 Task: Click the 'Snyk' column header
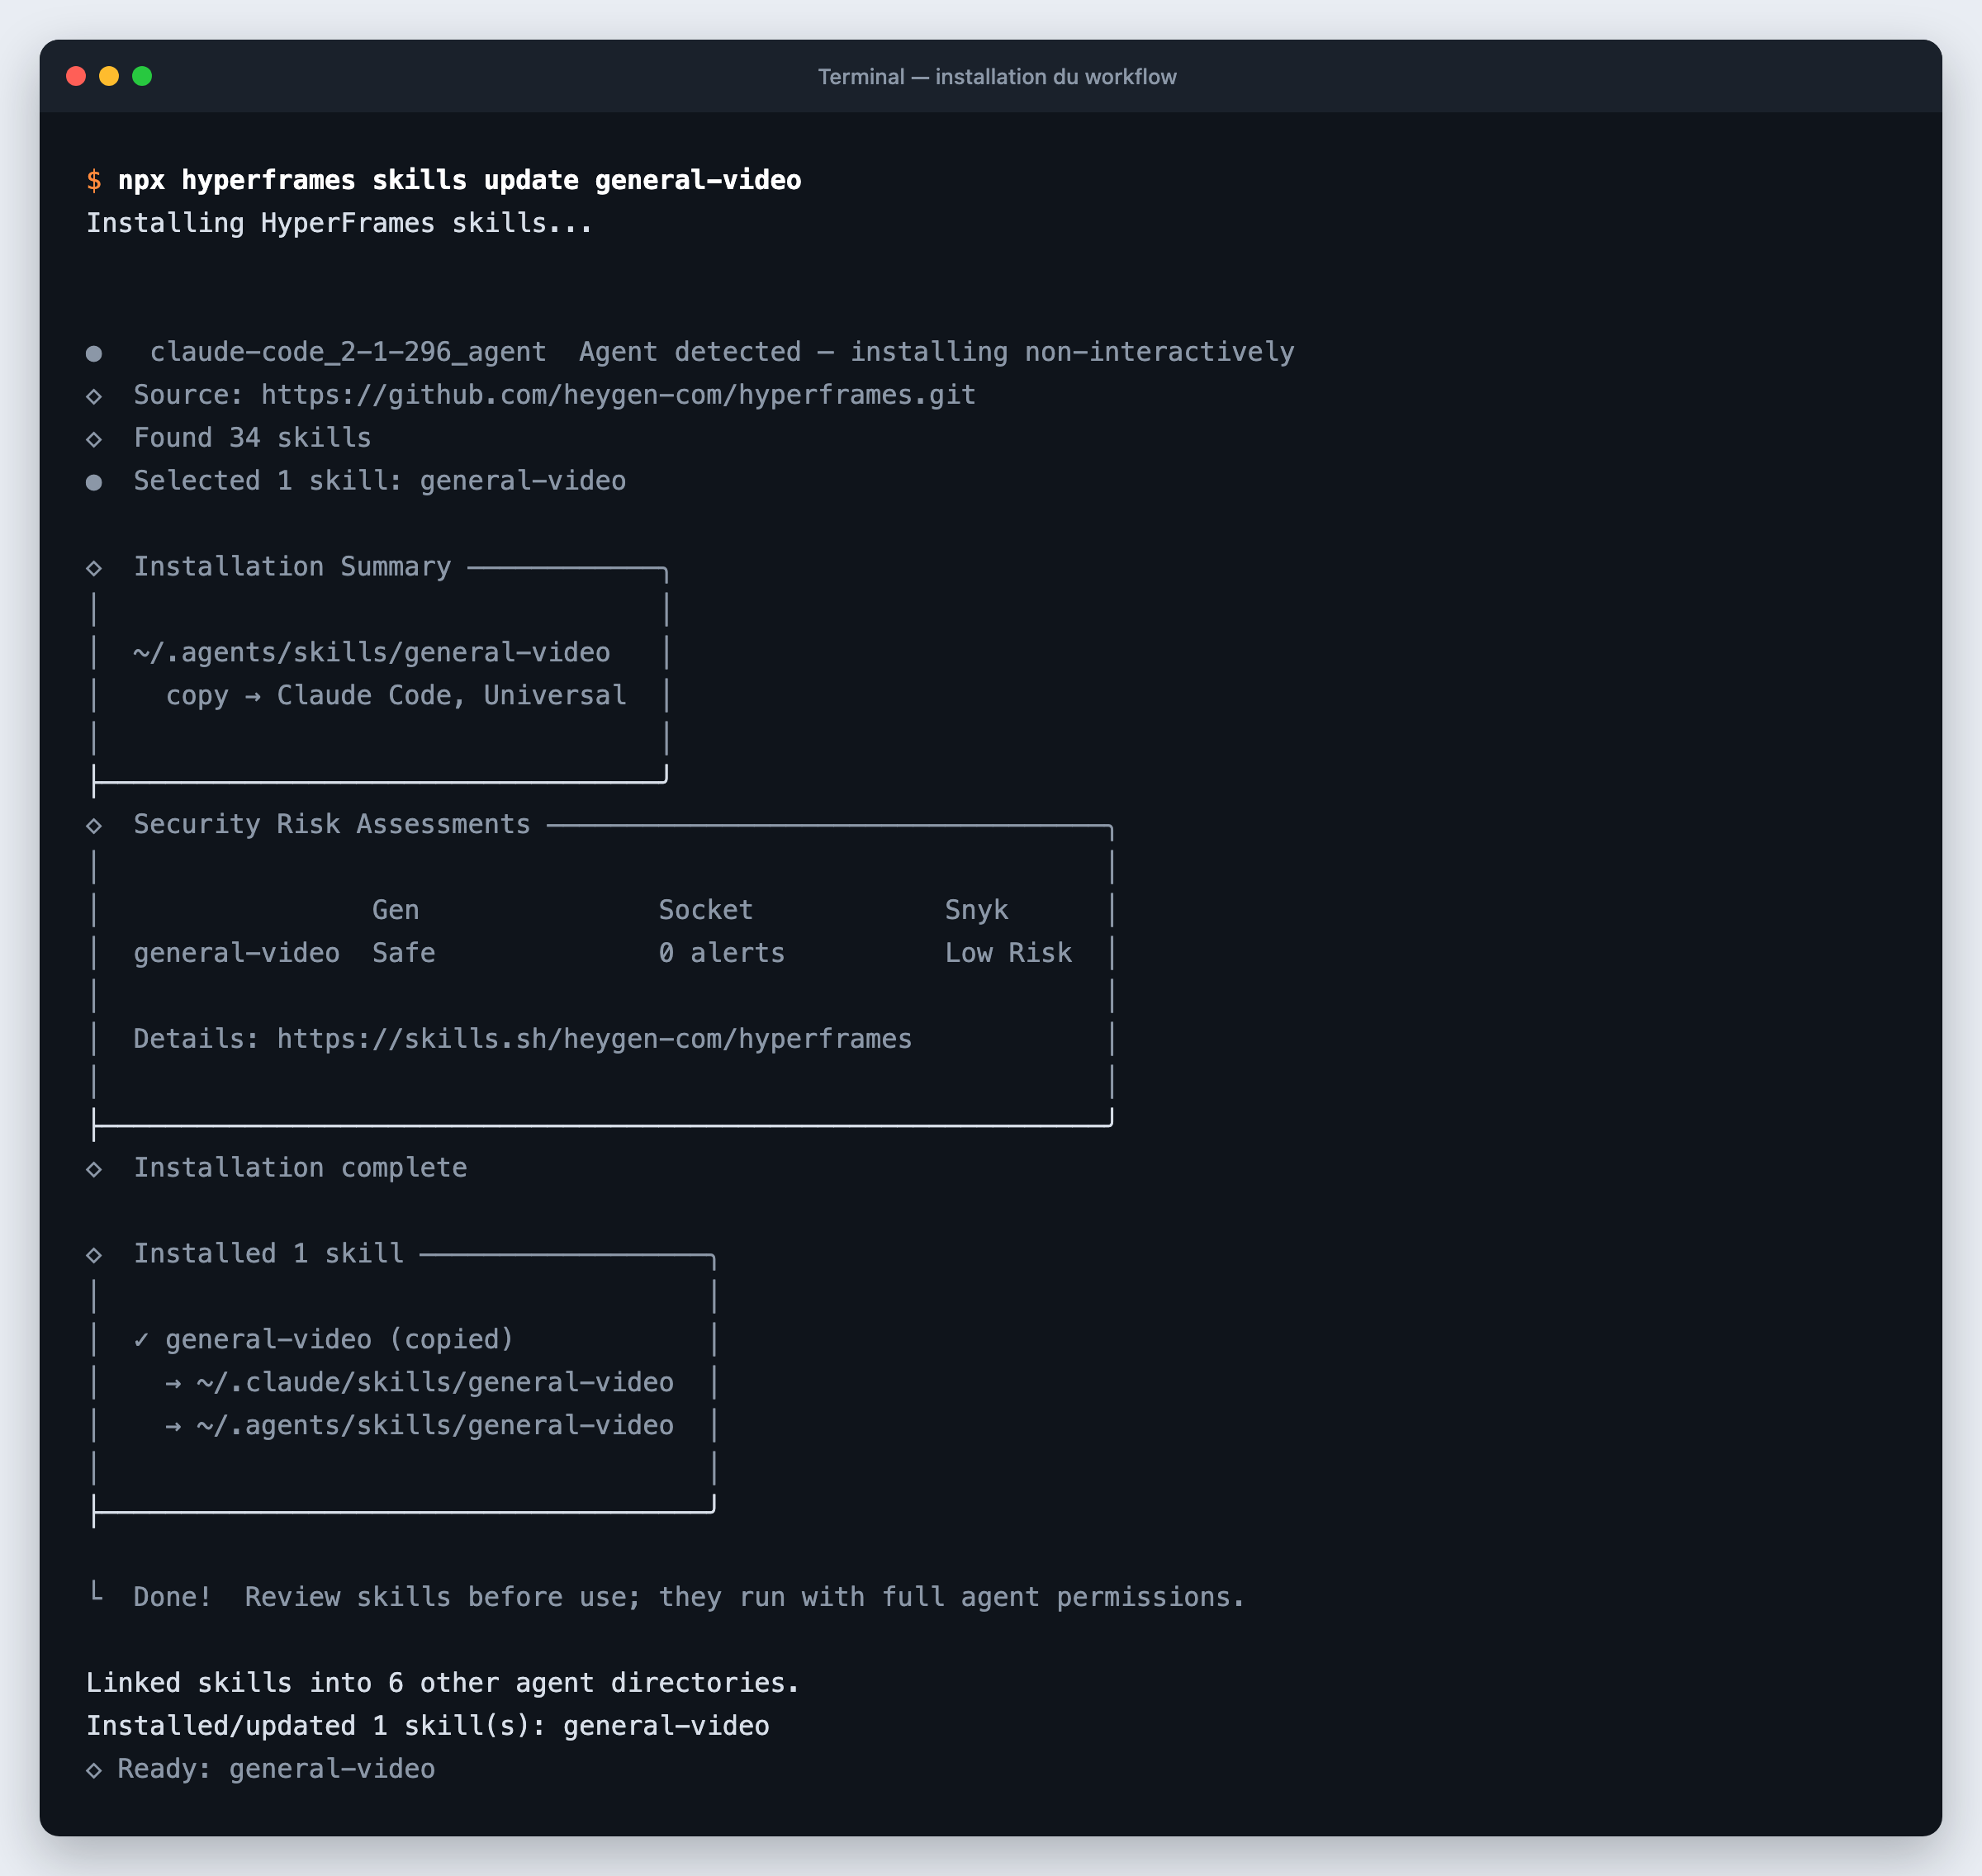click(x=977, y=910)
